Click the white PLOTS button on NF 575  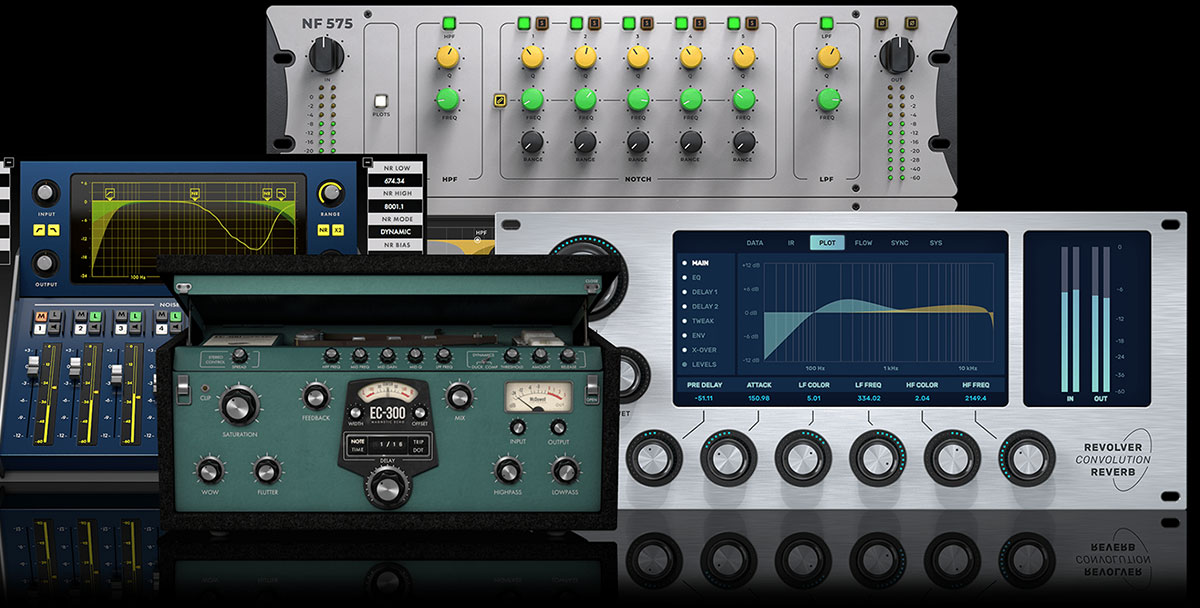click(380, 101)
